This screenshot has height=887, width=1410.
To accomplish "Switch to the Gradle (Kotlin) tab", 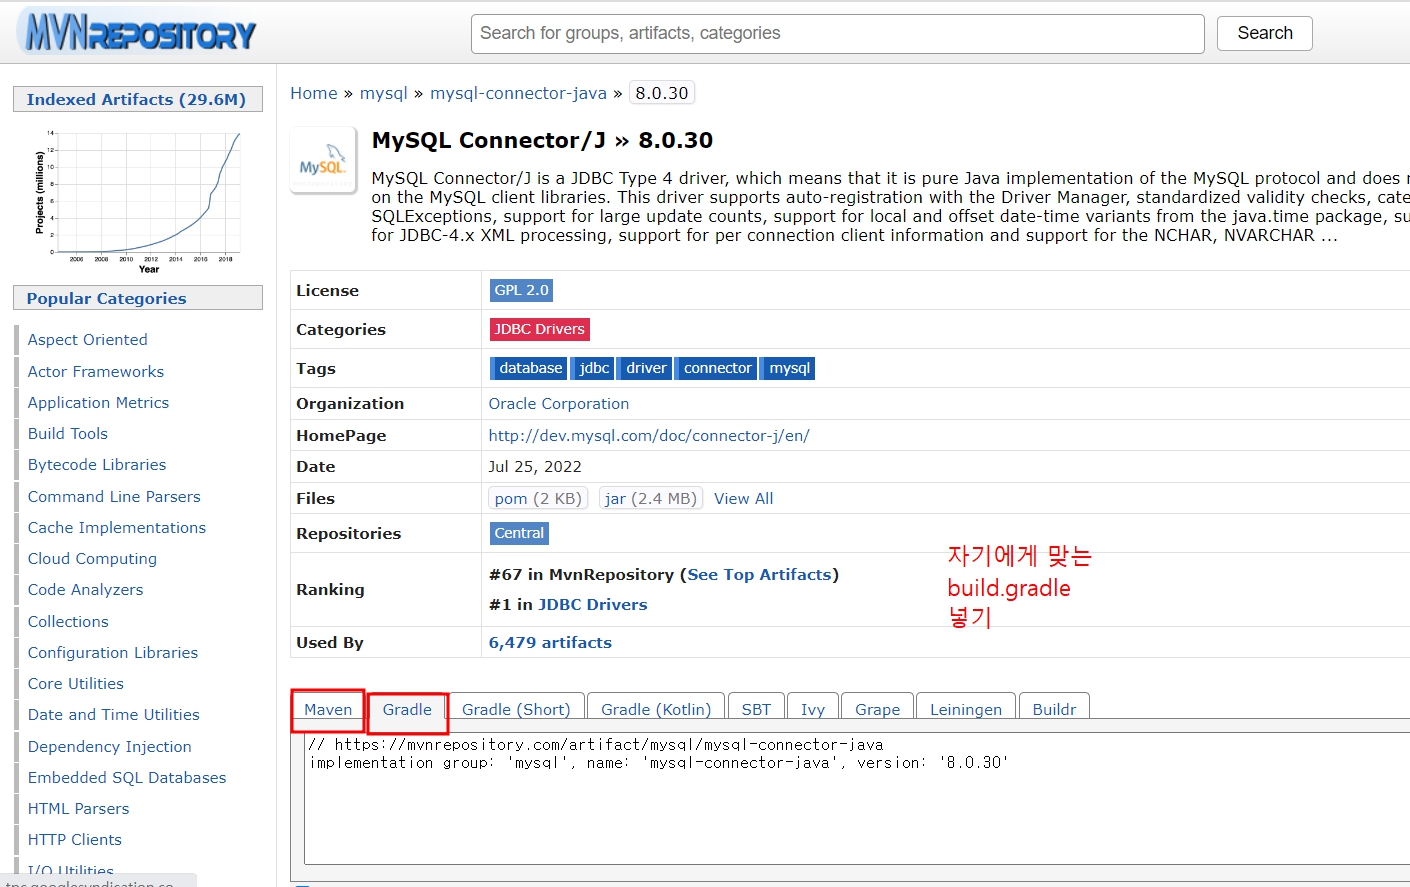I will [x=656, y=709].
